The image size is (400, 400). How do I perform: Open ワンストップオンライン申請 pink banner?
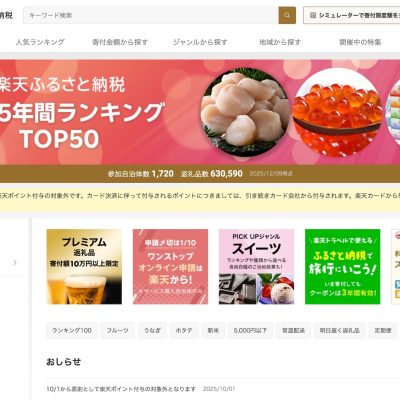tap(170, 267)
